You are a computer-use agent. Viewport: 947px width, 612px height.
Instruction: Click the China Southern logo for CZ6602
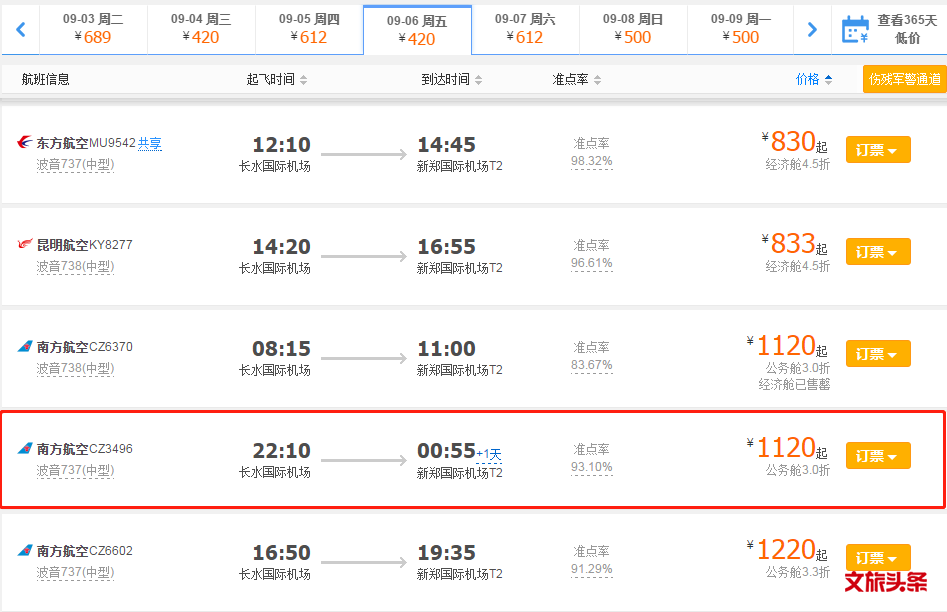coord(25,550)
